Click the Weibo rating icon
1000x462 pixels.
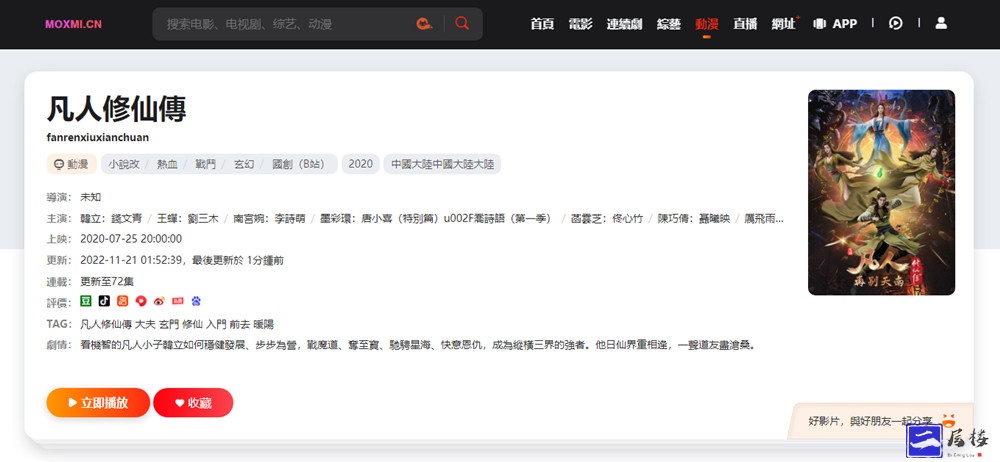pos(159,300)
